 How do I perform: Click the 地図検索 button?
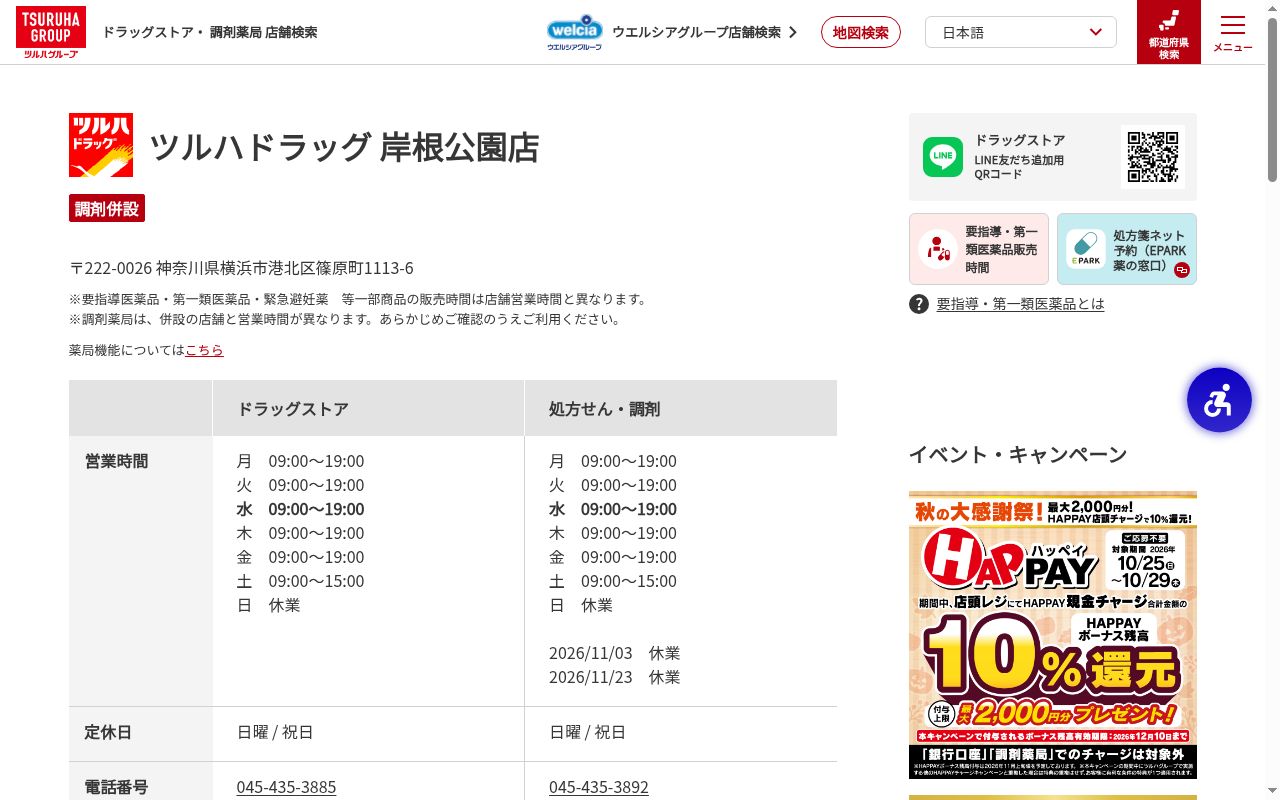point(861,32)
